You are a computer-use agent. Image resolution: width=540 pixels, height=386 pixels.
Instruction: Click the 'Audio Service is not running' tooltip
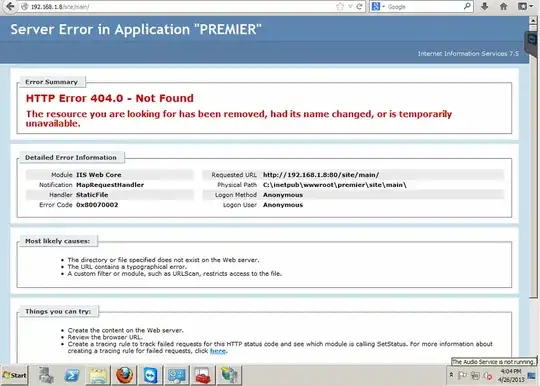coord(494,362)
